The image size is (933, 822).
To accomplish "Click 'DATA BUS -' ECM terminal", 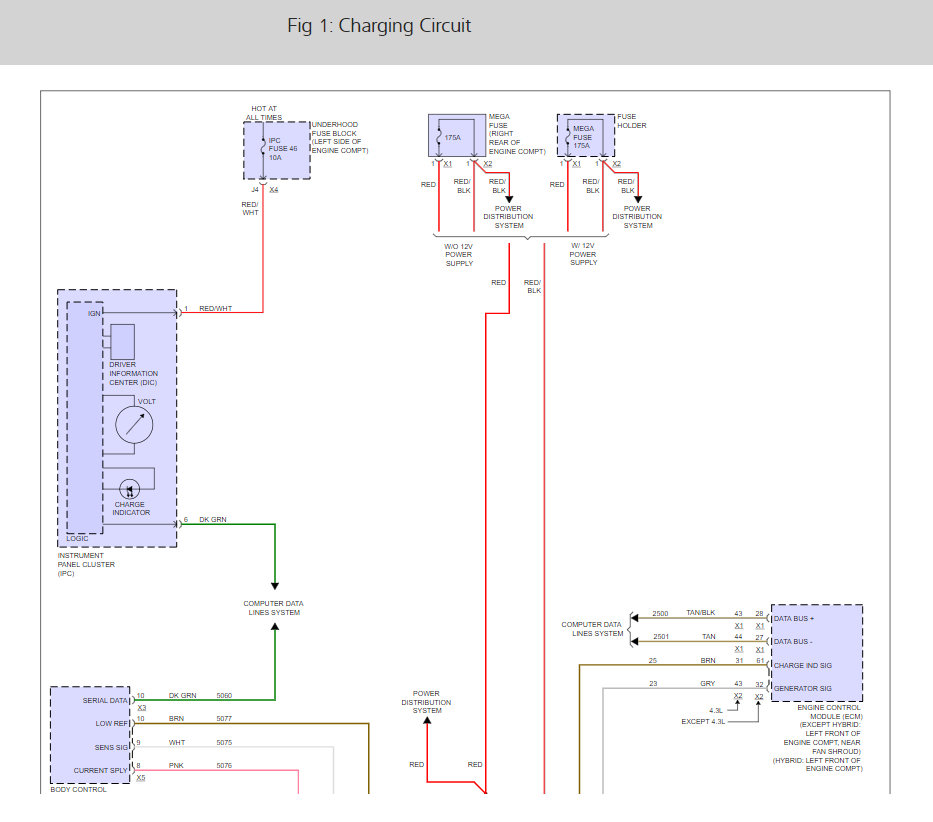I will pos(793,642).
